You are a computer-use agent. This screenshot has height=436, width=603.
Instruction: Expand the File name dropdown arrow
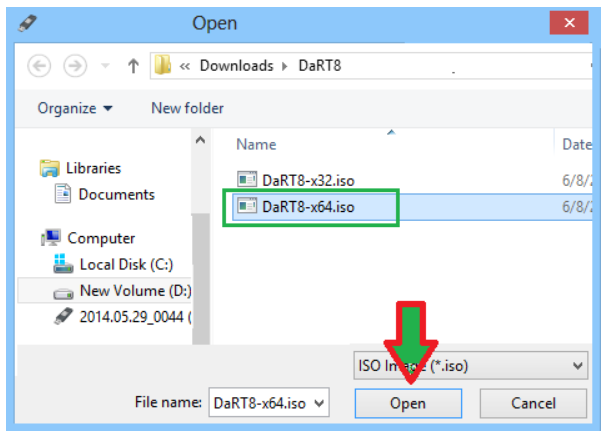[319, 403]
